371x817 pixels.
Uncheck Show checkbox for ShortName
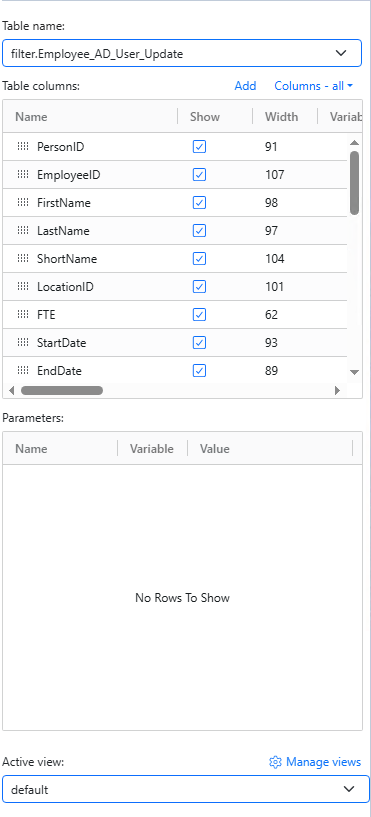point(200,259)
